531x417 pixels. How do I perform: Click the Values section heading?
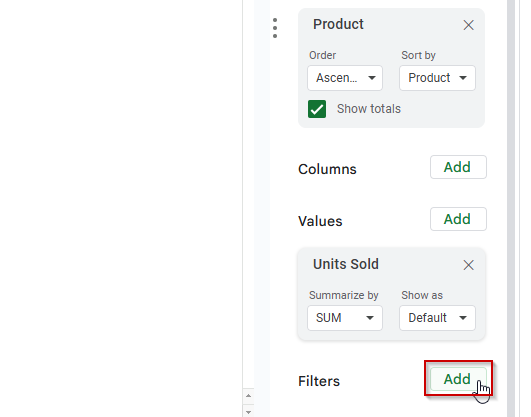coord(320,221)
